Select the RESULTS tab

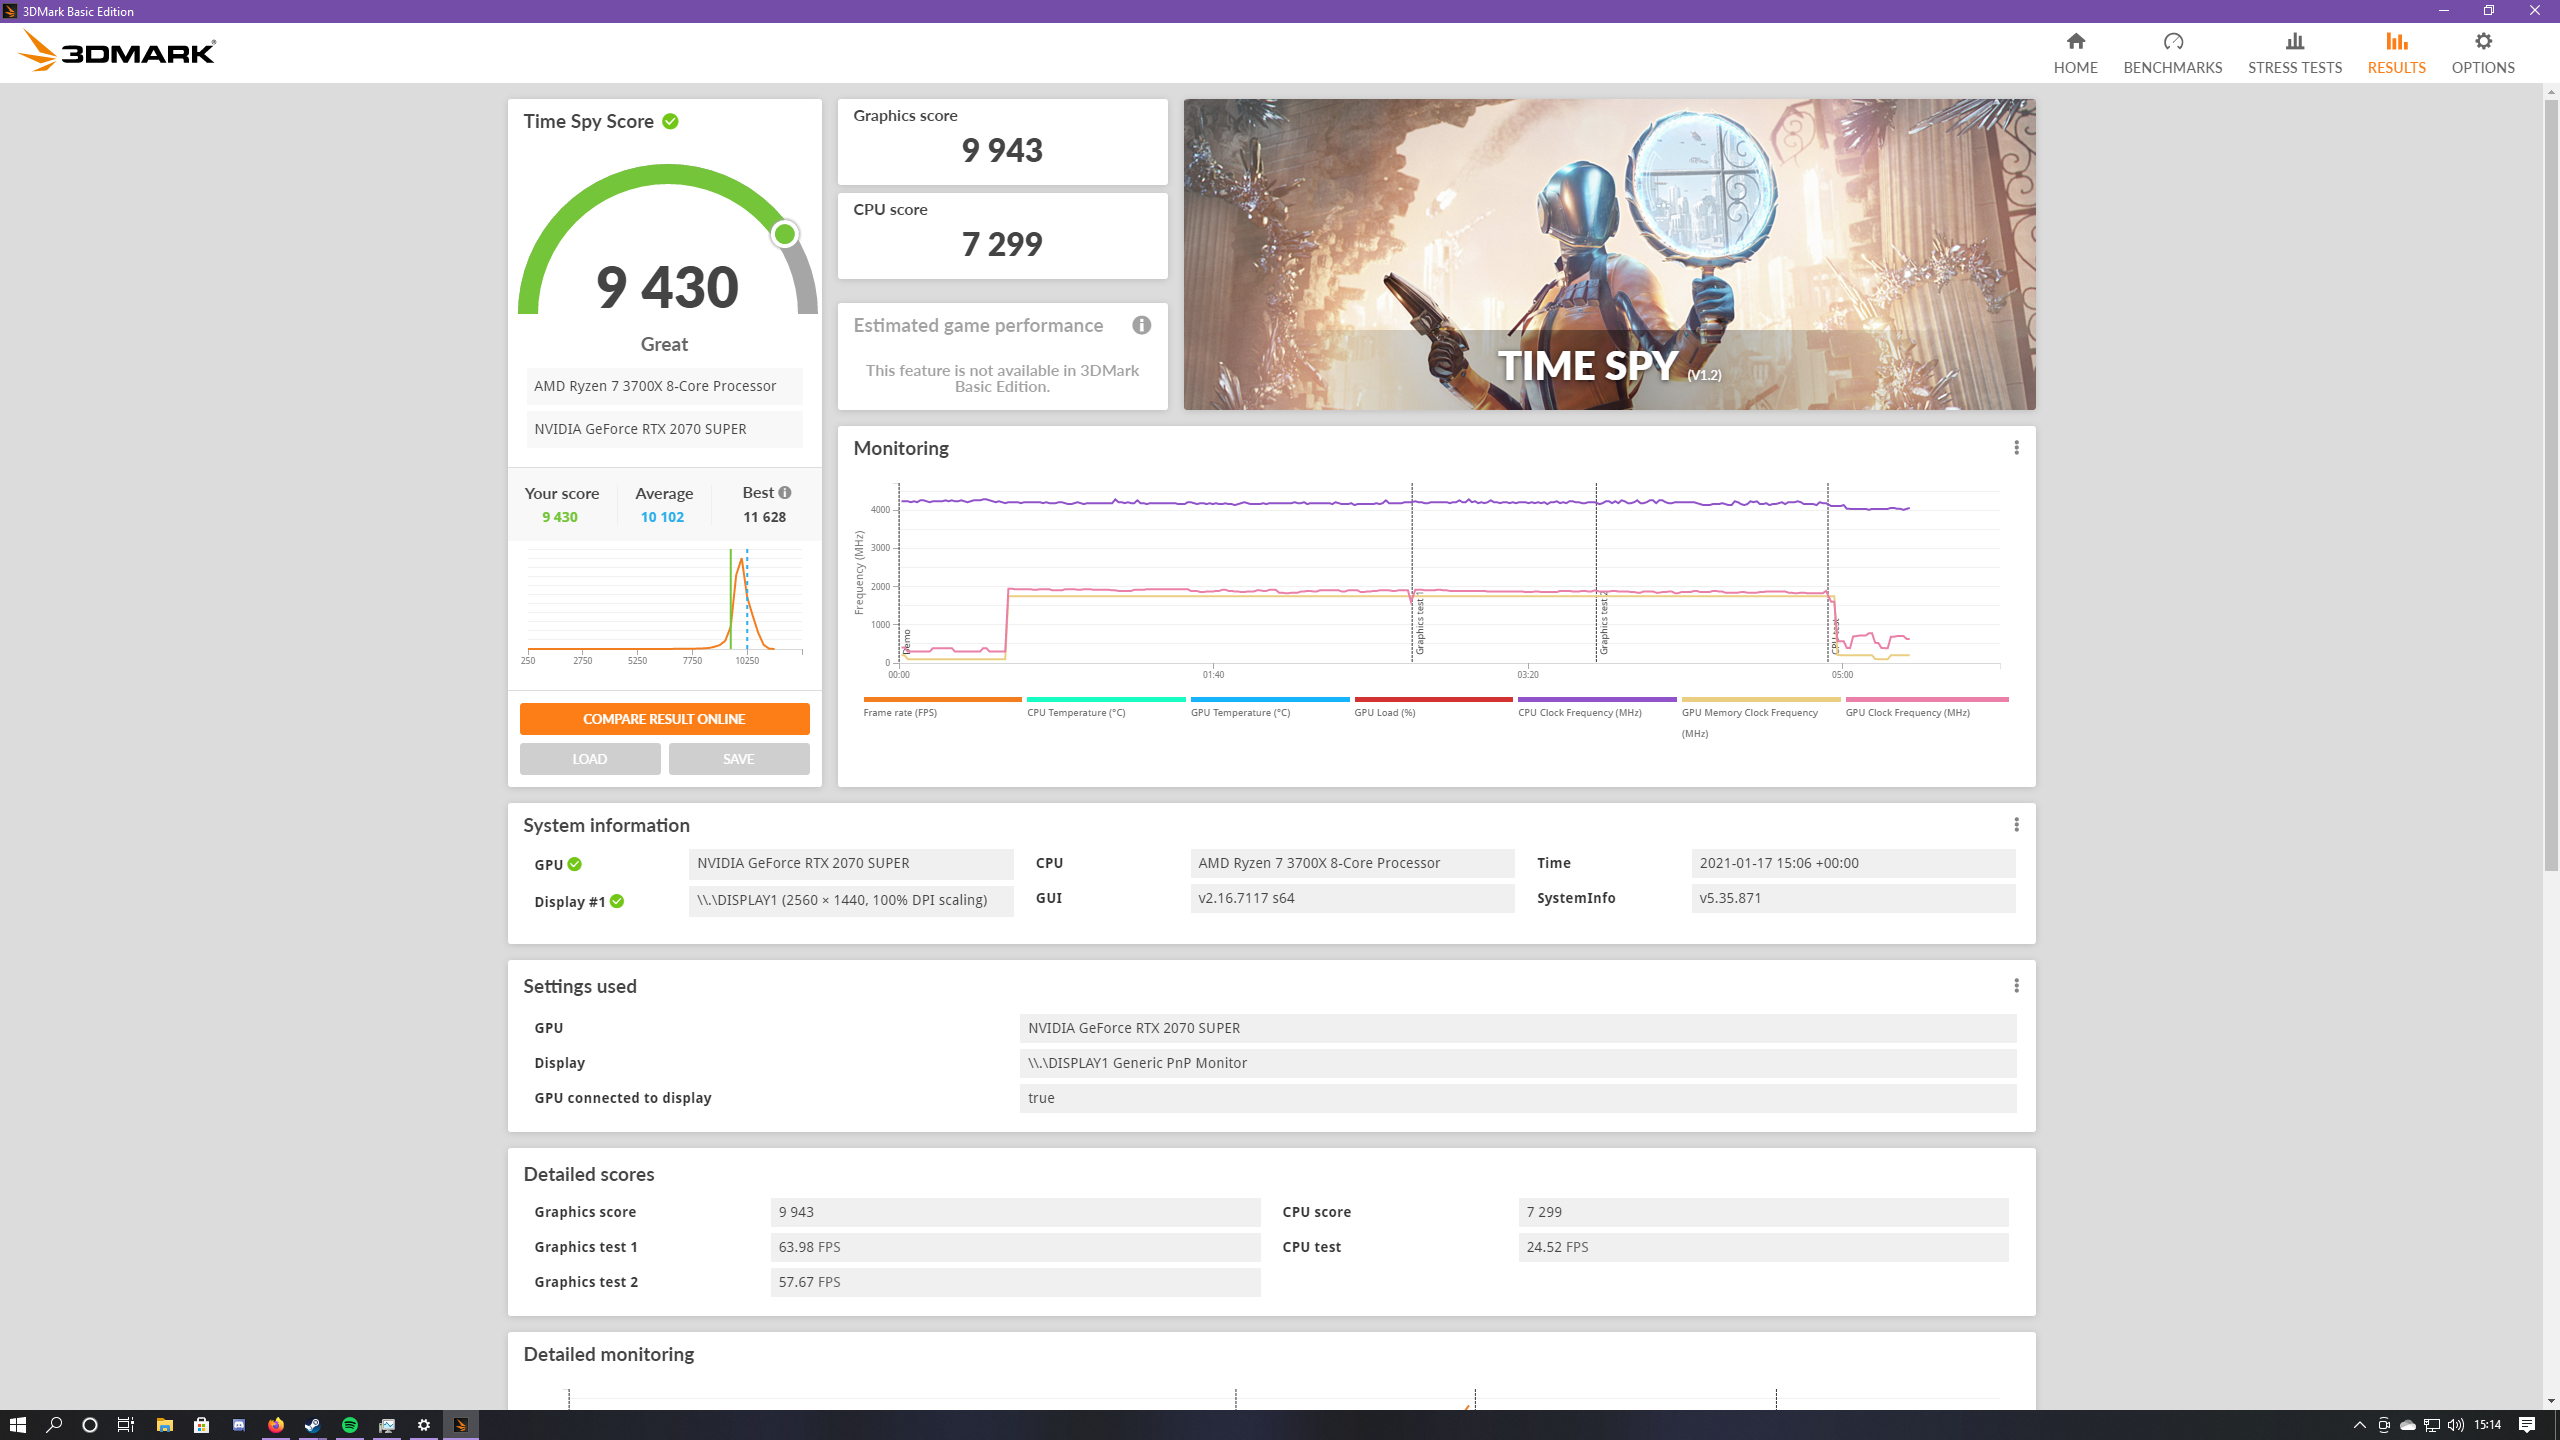pyautogui.click(x=2396, y=53)
